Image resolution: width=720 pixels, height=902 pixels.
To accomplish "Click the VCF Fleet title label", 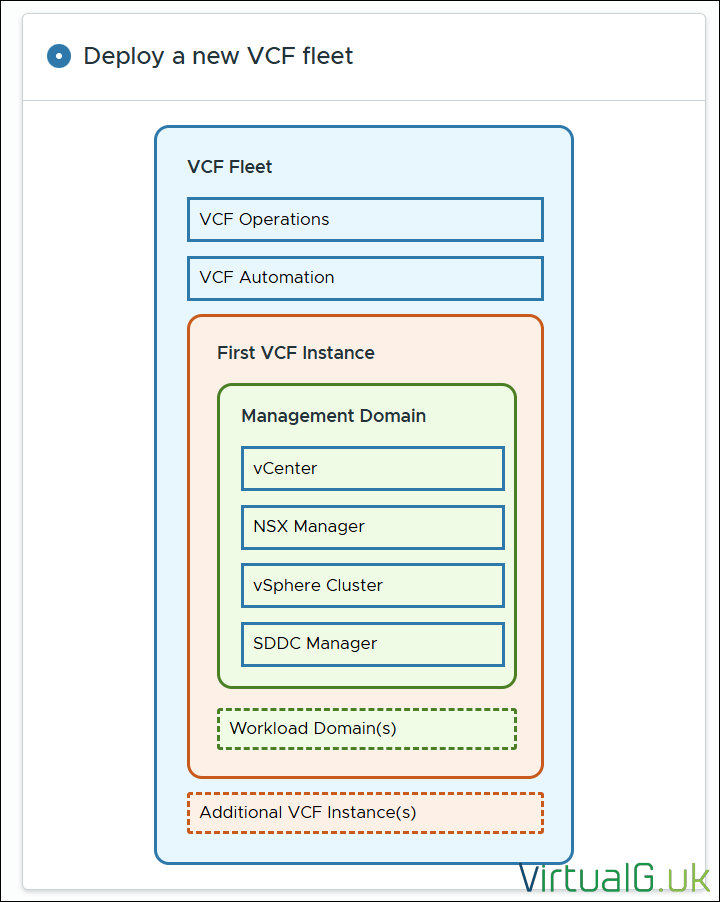I will click(x=230, y=167).
